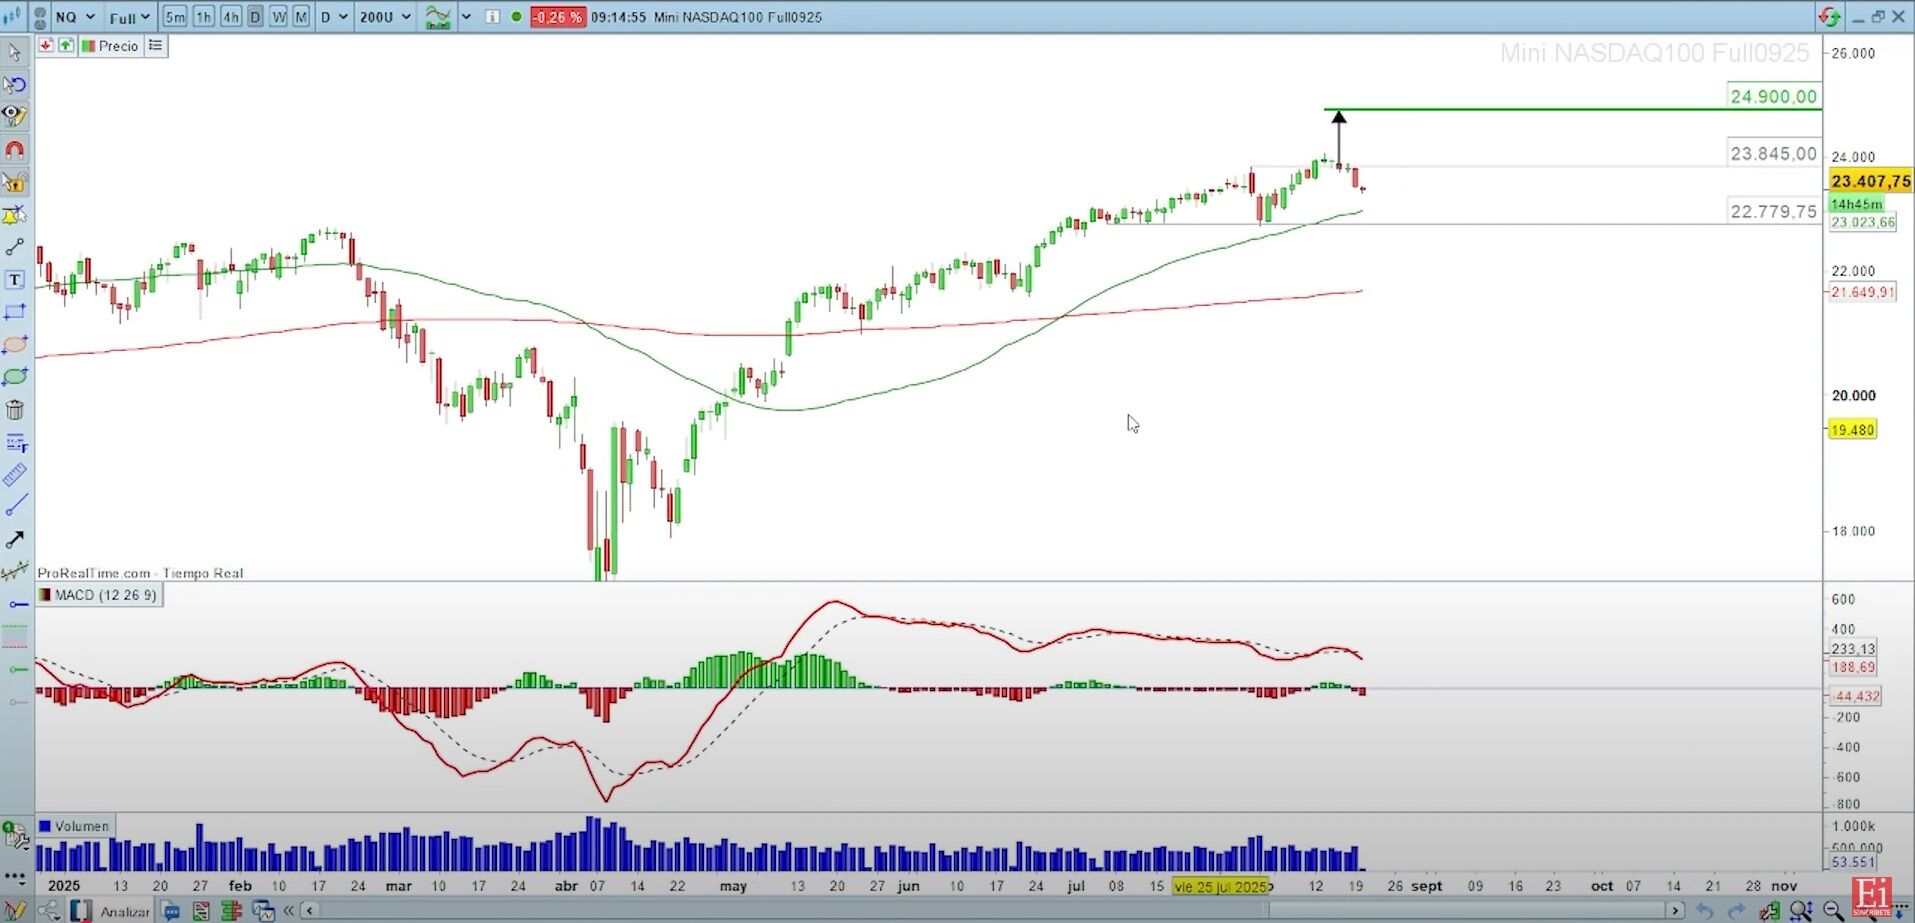Select the Fibonacci retracement tool
The image size is (1915, 923).
point(15,442)
